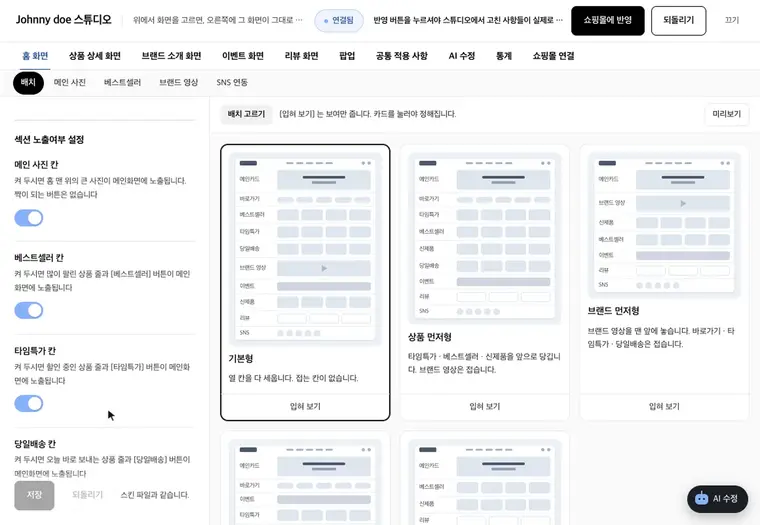Go to the 이벤트 화면 tab
The width and height of the screenshot is (760, 525).
click(x=243, y=56)
